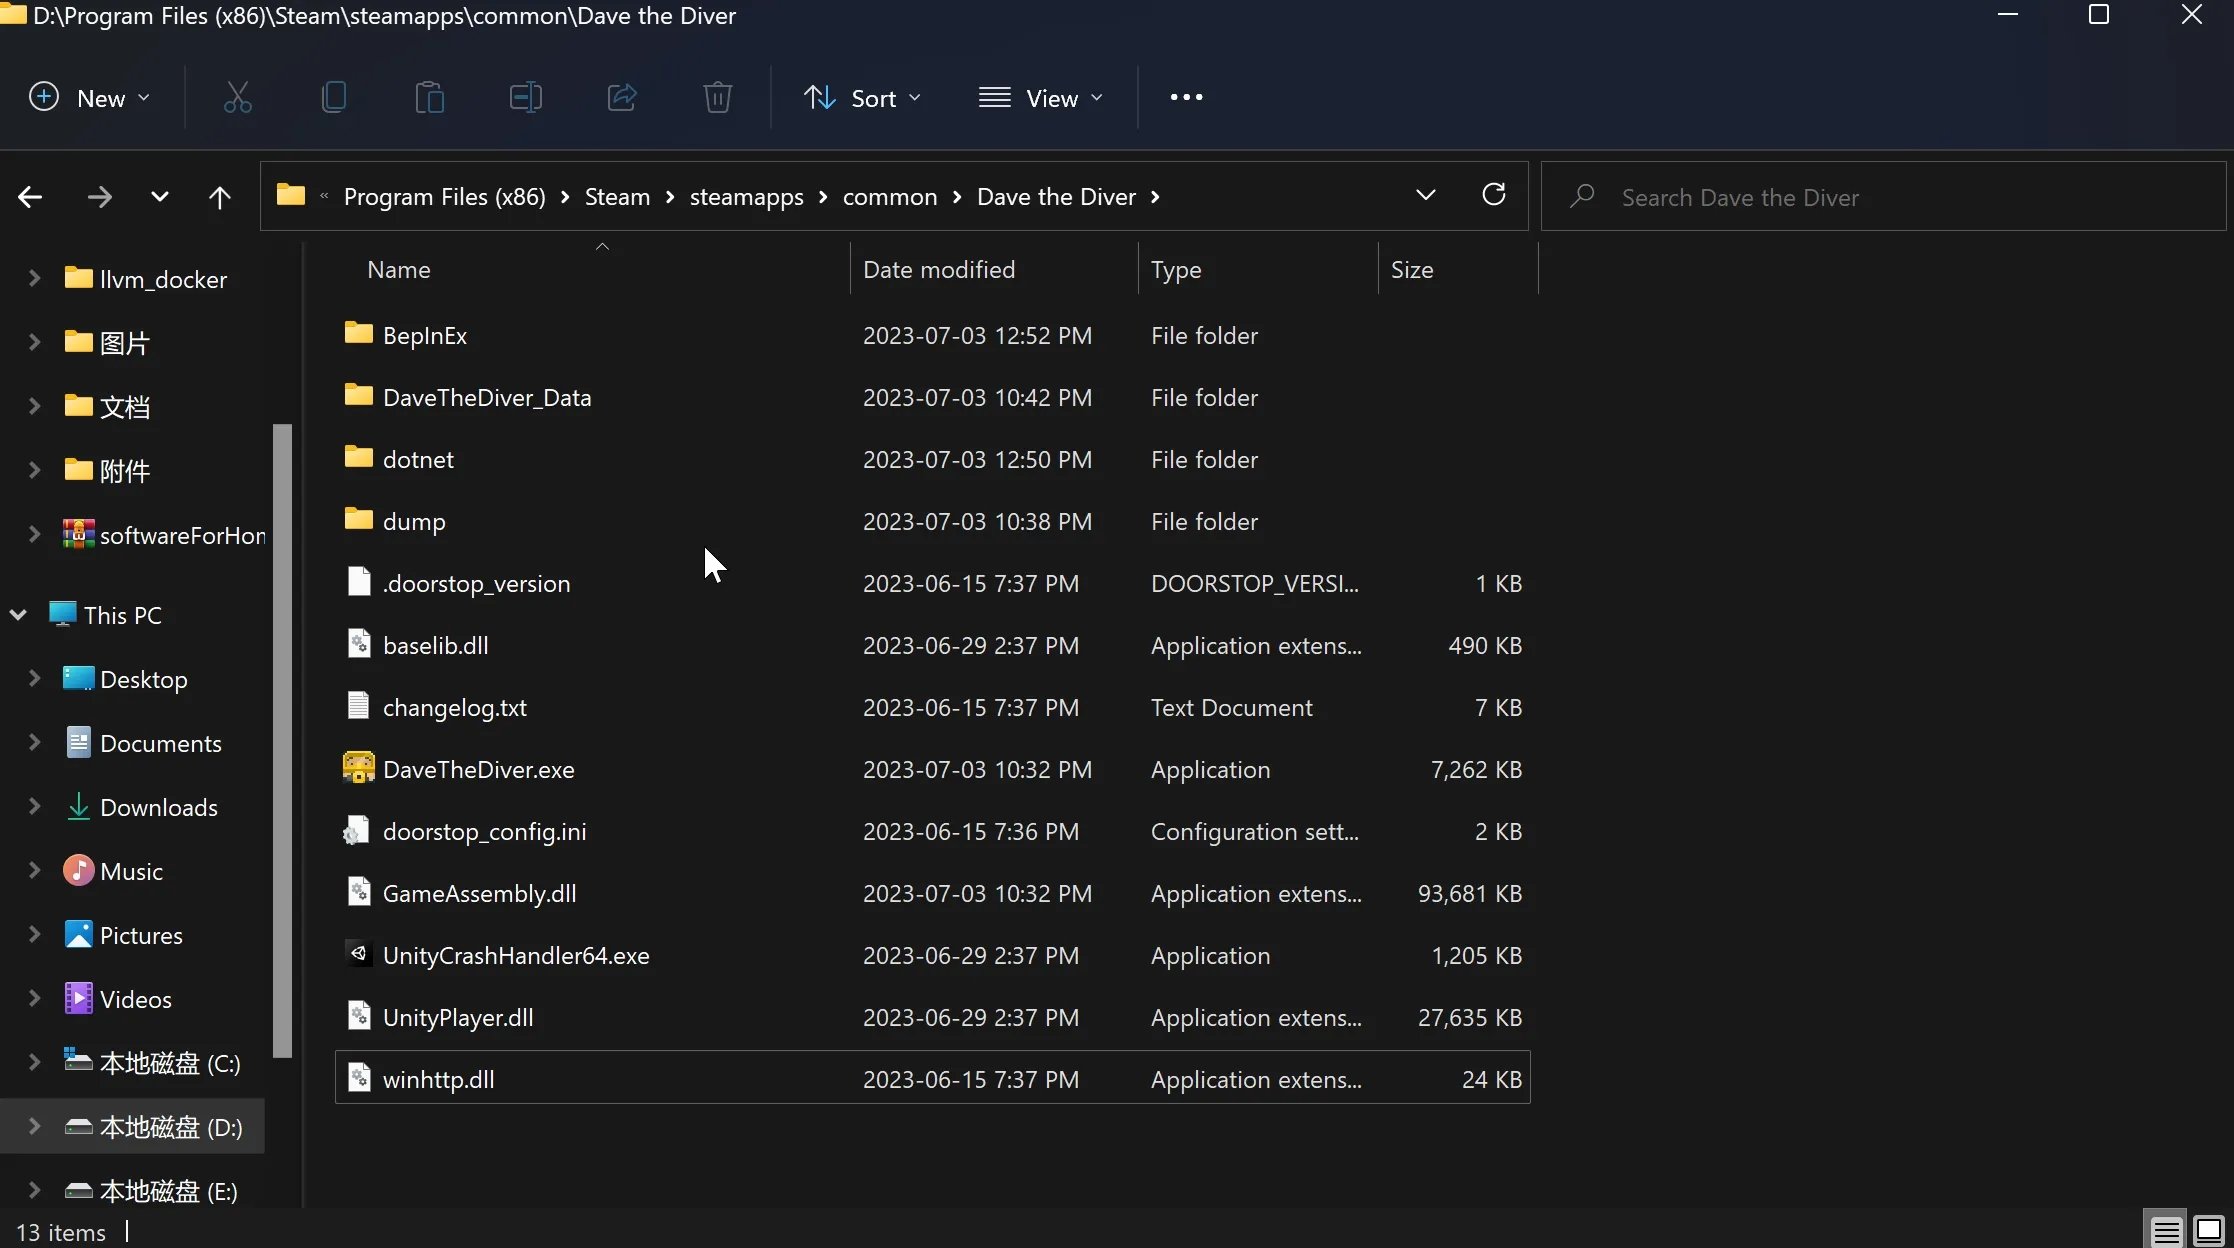Click the Share icon in toolbar
2234x1248 pixels.
click(x=621, y=97)
